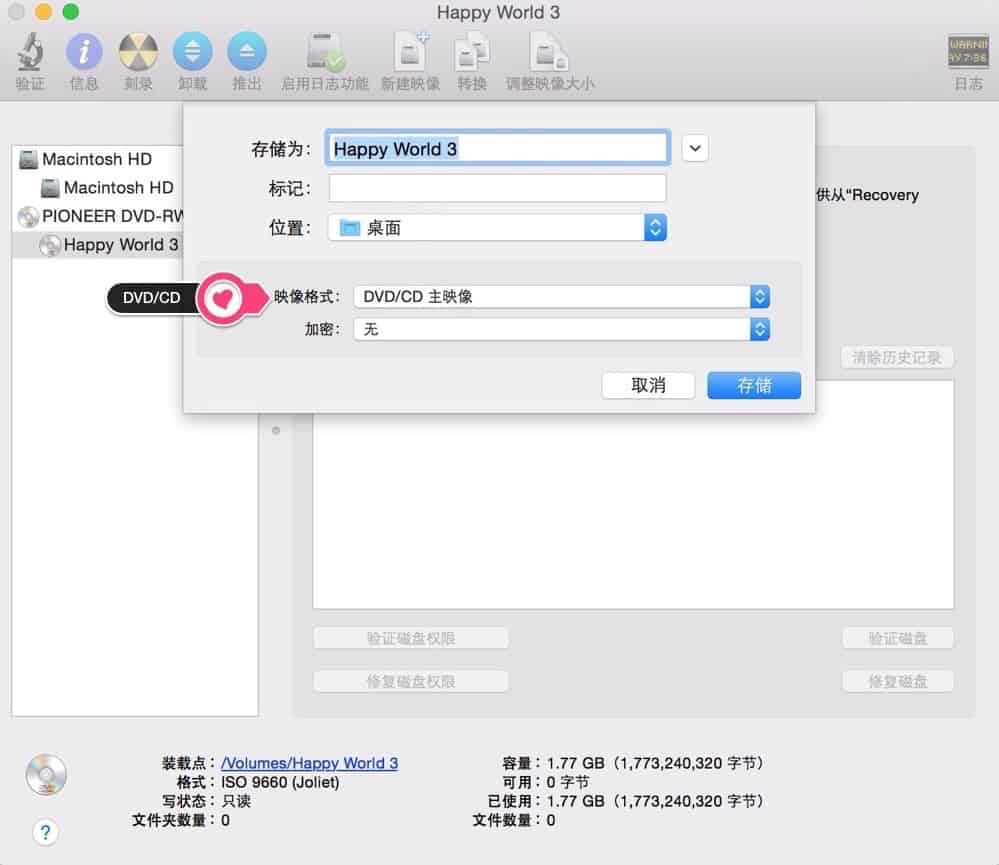This screenshot has height=865, width=999.
Task: Click the help question mark button
Action: pyautogui.click(x=45, y=831)
